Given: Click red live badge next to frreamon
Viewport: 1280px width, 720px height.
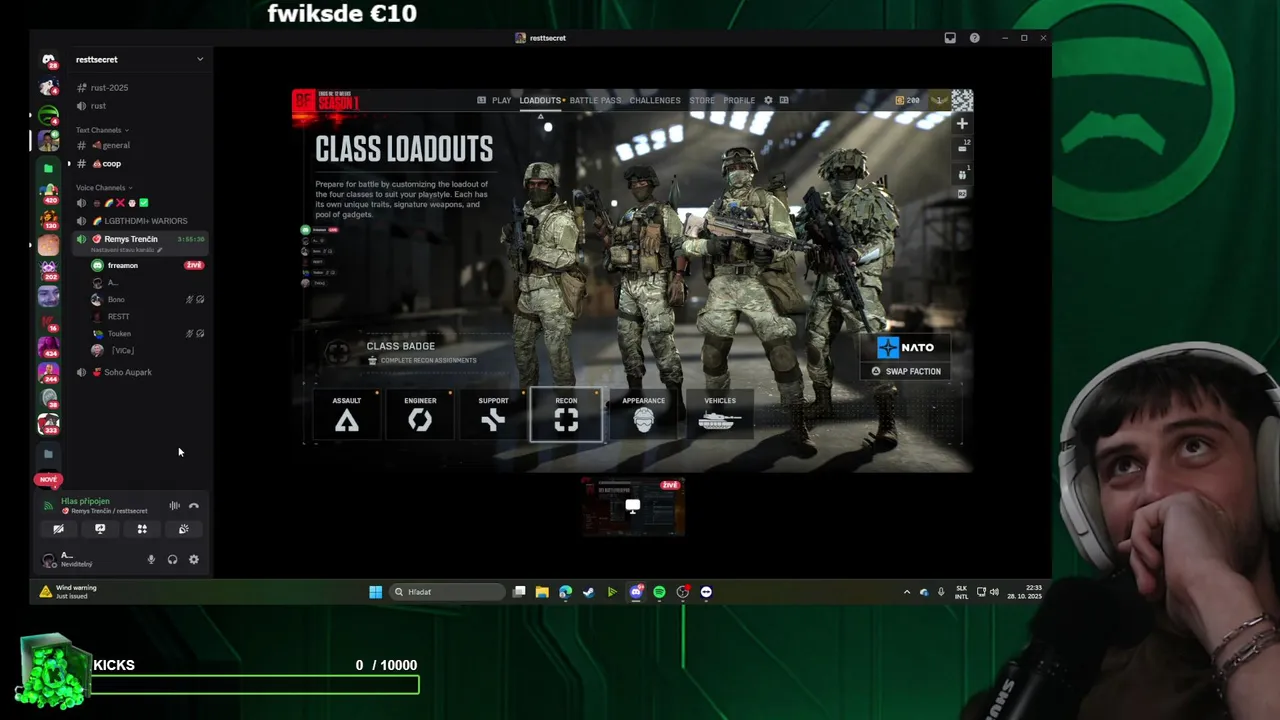Looking at the screenshot, I should tap(194, 266).
